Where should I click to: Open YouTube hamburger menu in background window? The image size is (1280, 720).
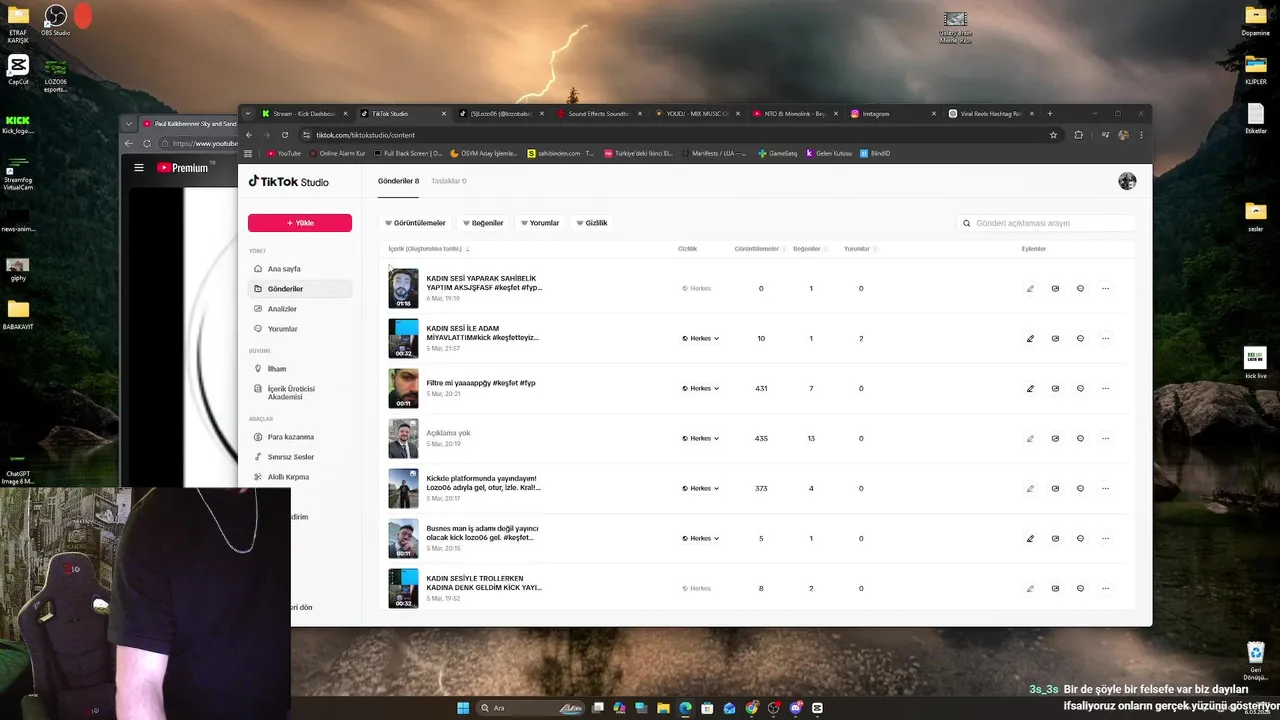point(139,168)
